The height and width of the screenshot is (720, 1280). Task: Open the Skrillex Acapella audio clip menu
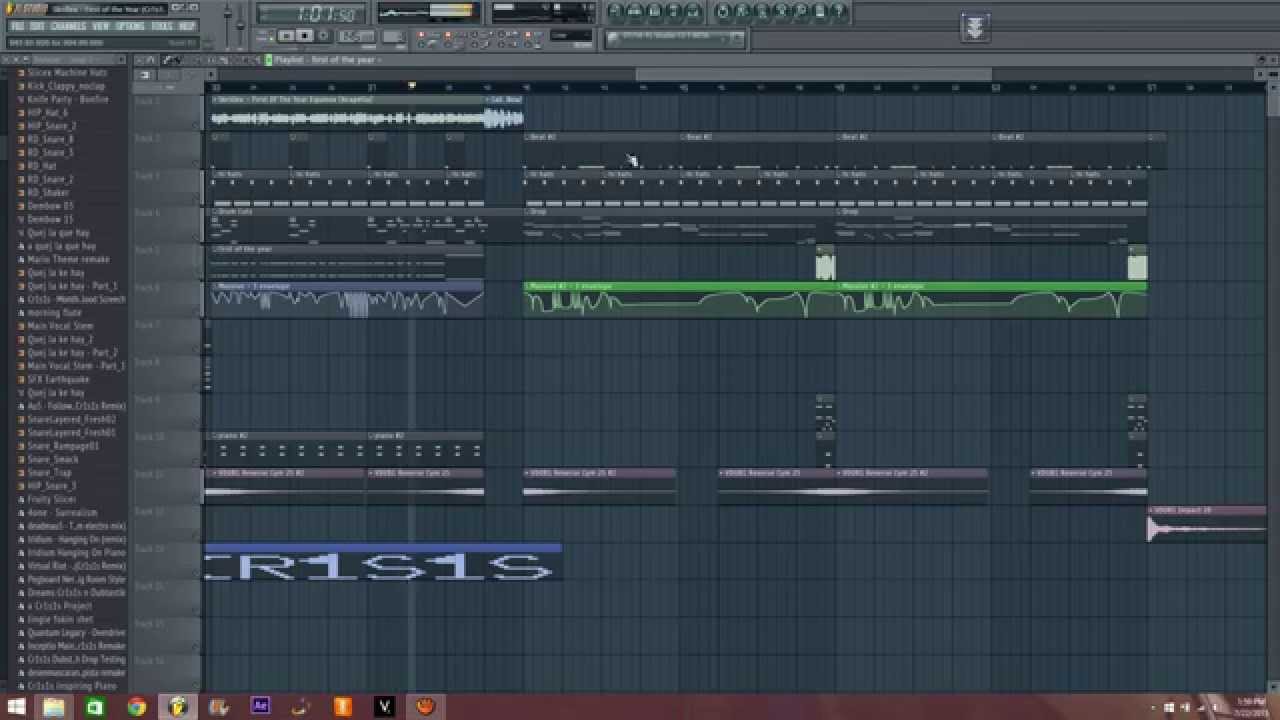[217, 99]
